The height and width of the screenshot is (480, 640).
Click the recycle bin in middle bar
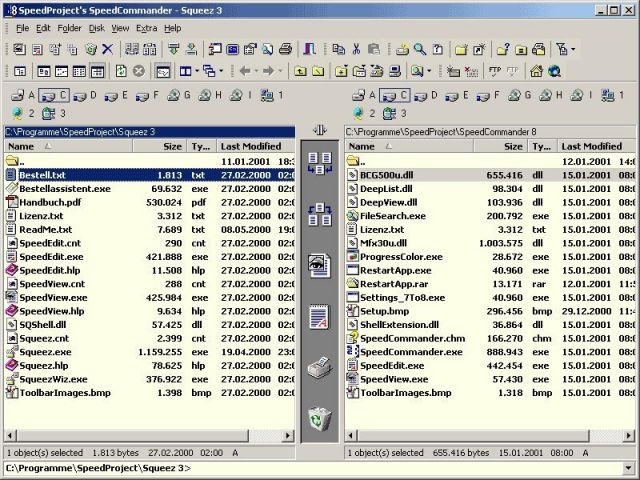click(x=320, y=419)
